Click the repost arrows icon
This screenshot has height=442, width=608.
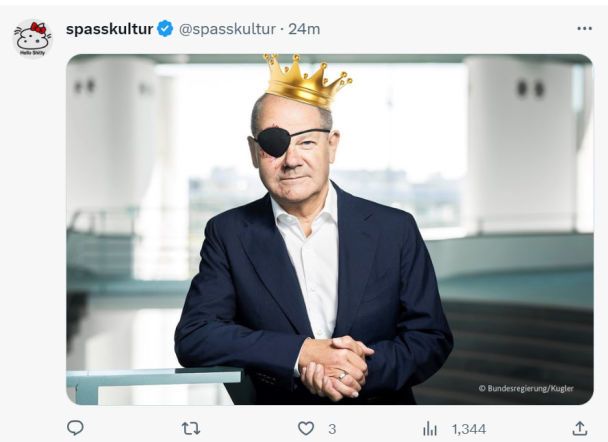click(190, 428)
